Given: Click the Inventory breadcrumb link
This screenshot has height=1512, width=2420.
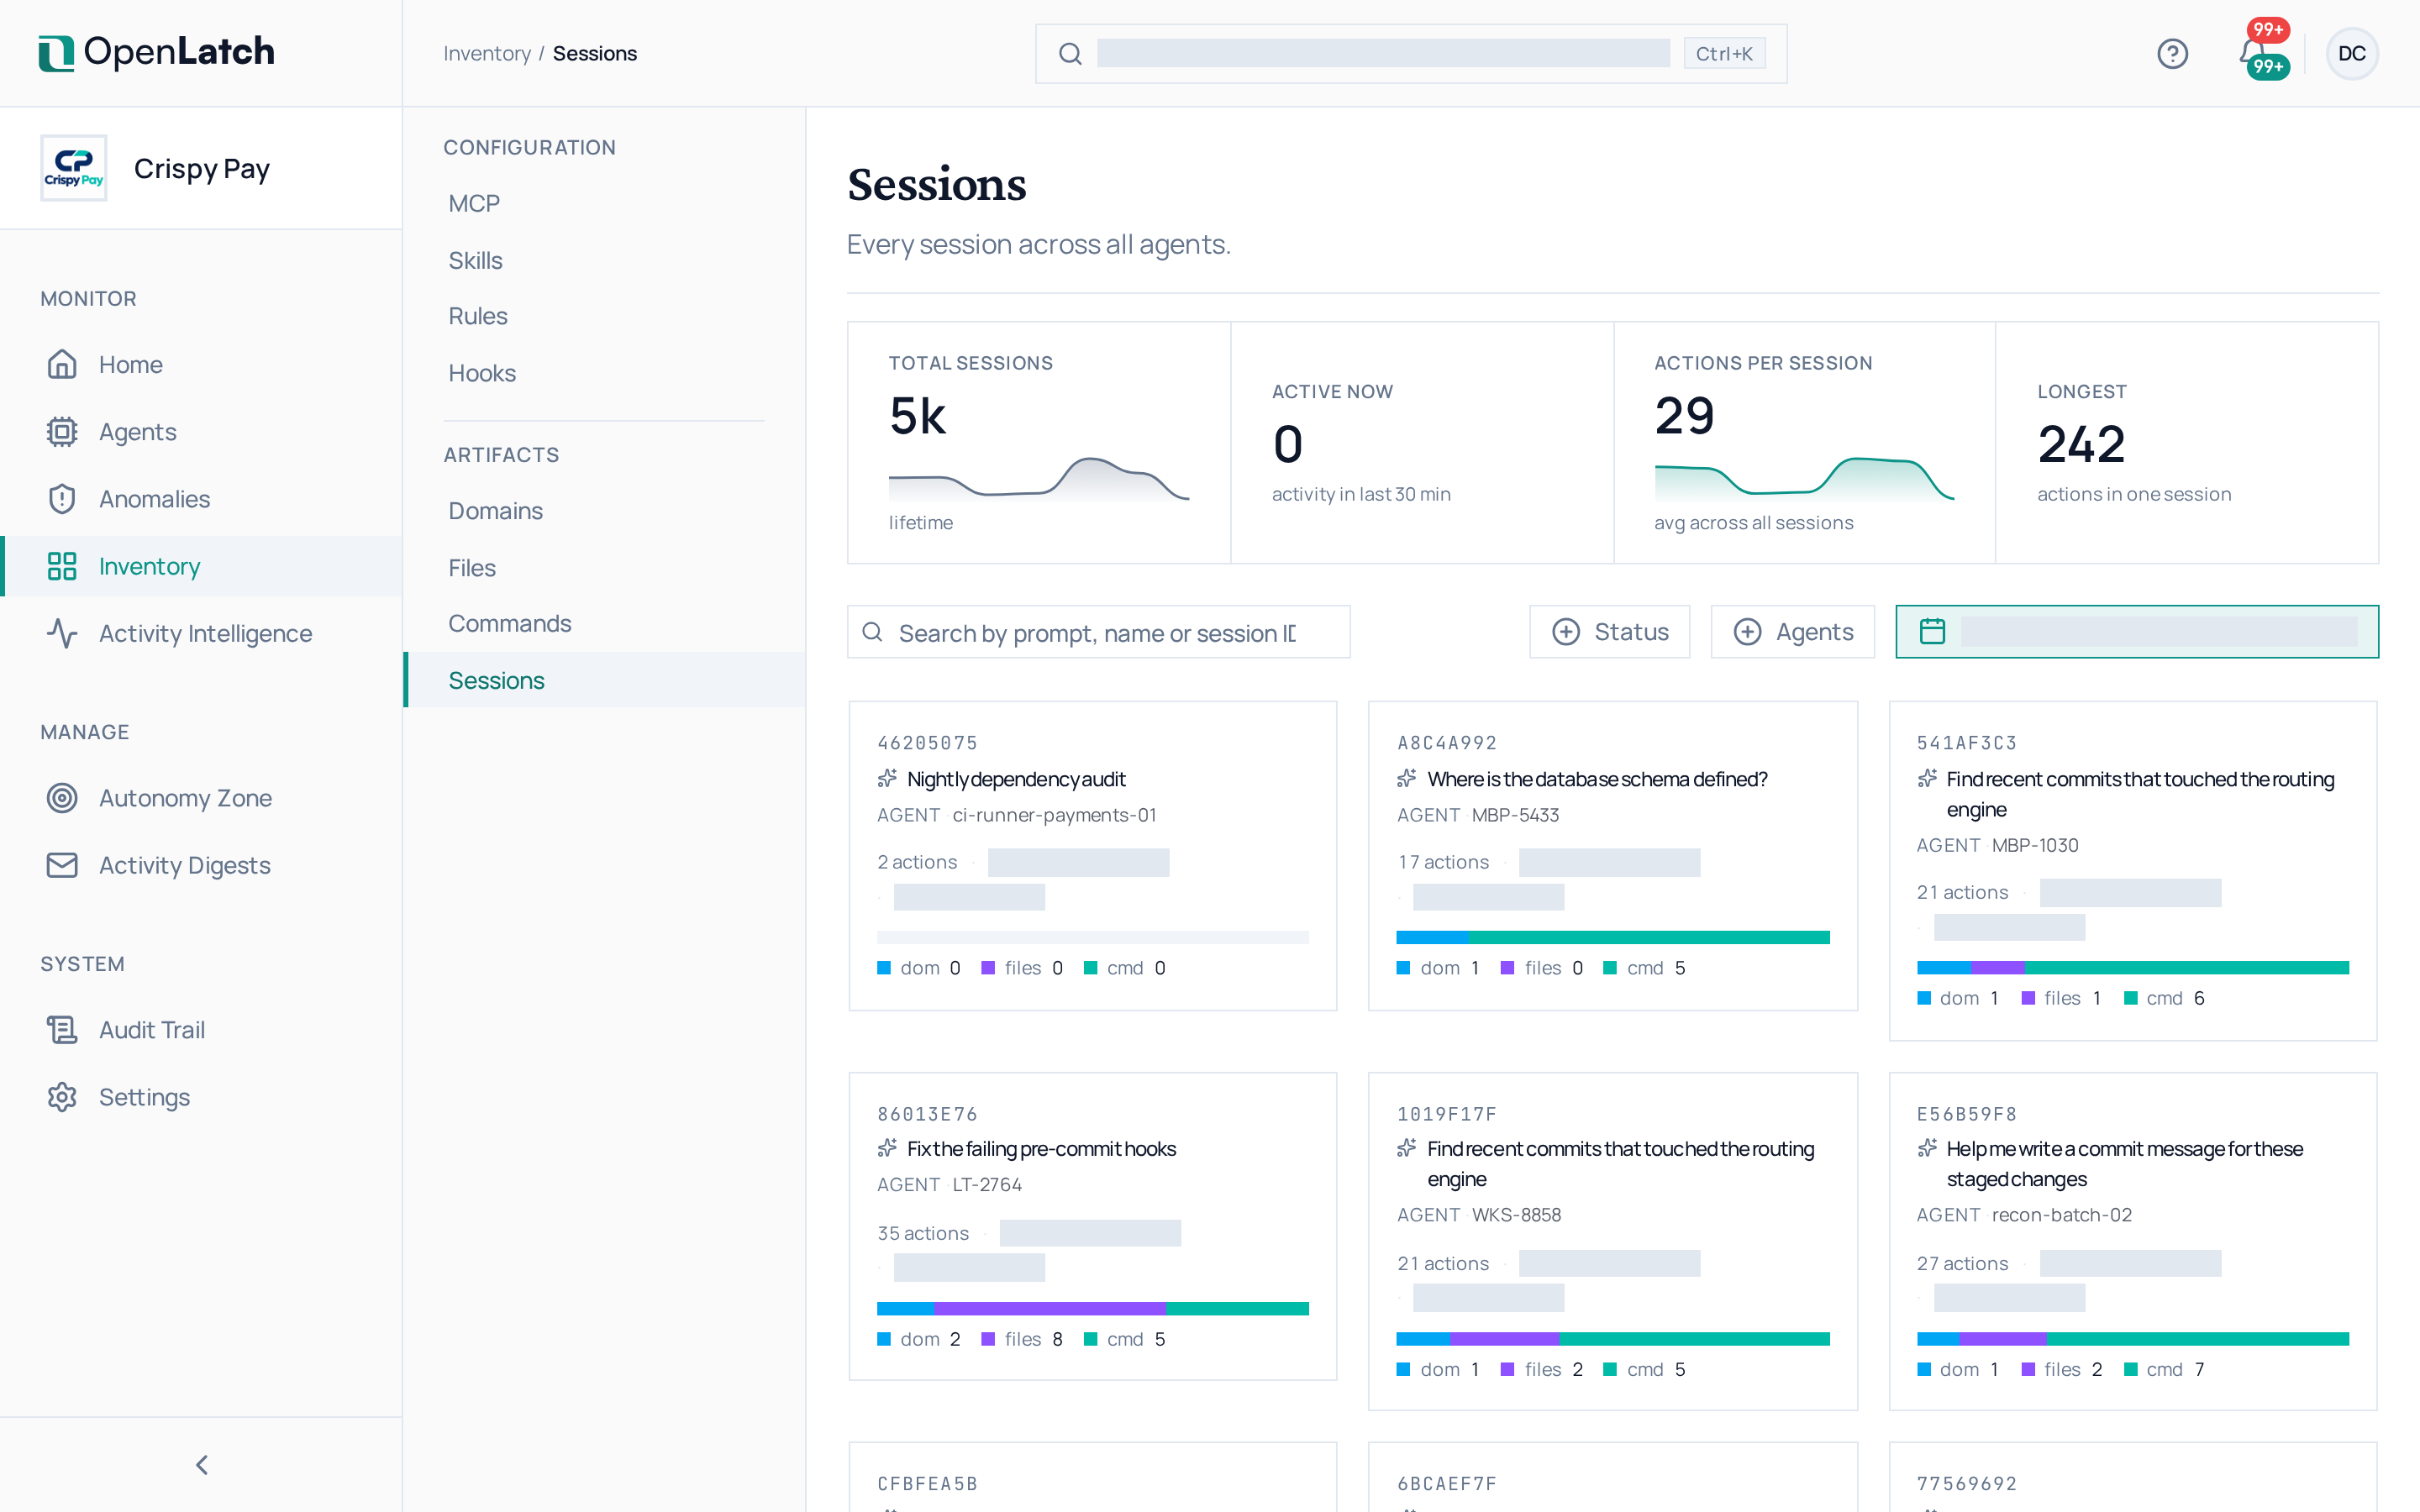Looking at the screenshot, I should (486, 53).
